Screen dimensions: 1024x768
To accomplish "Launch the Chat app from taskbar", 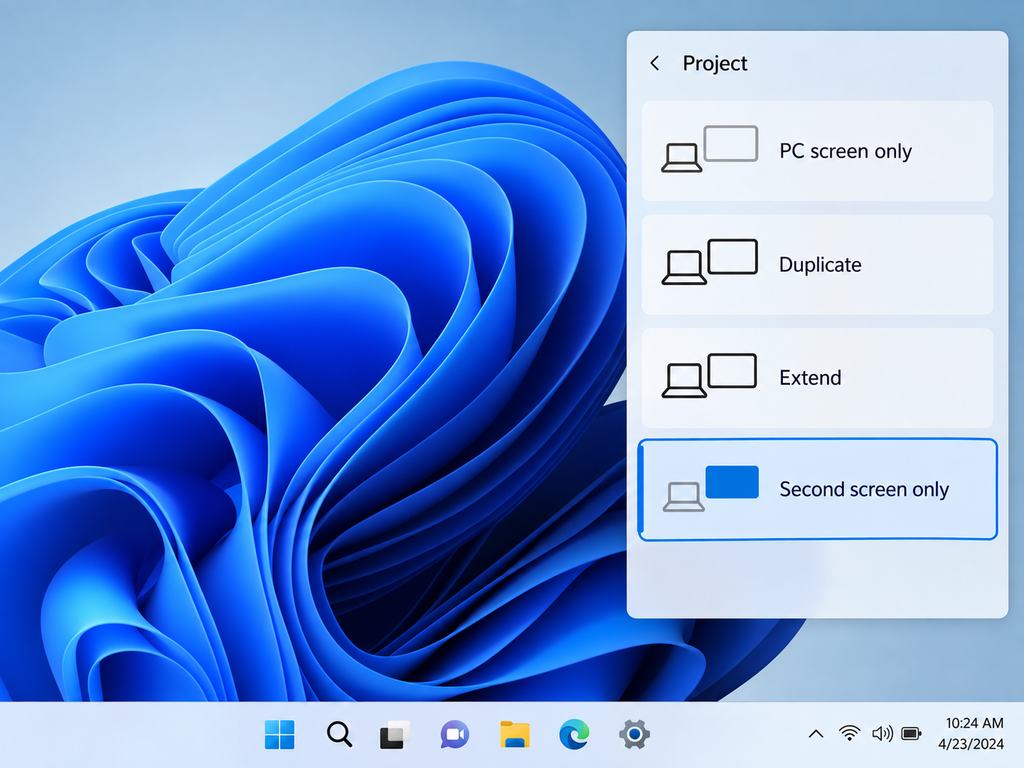I will click(455, 735).
